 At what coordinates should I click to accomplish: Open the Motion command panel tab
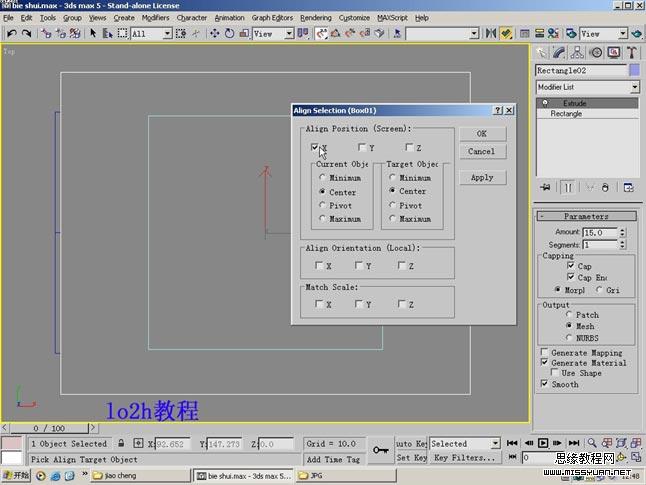(596, 52)
